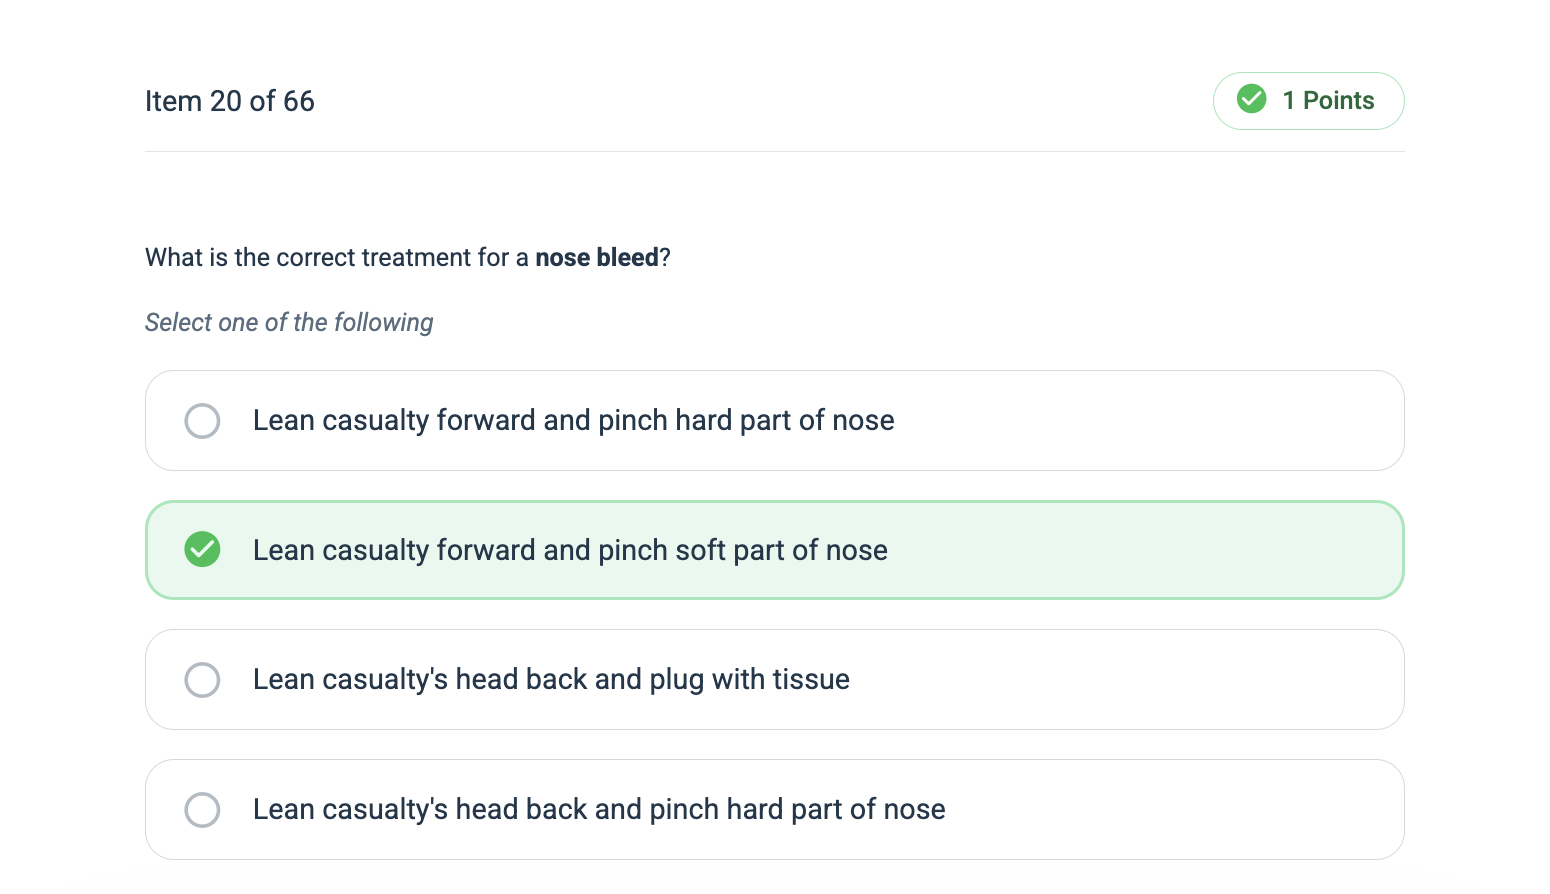
Task: Select the radio for pinching hard part leaning forward
Action: click(202, 421)
